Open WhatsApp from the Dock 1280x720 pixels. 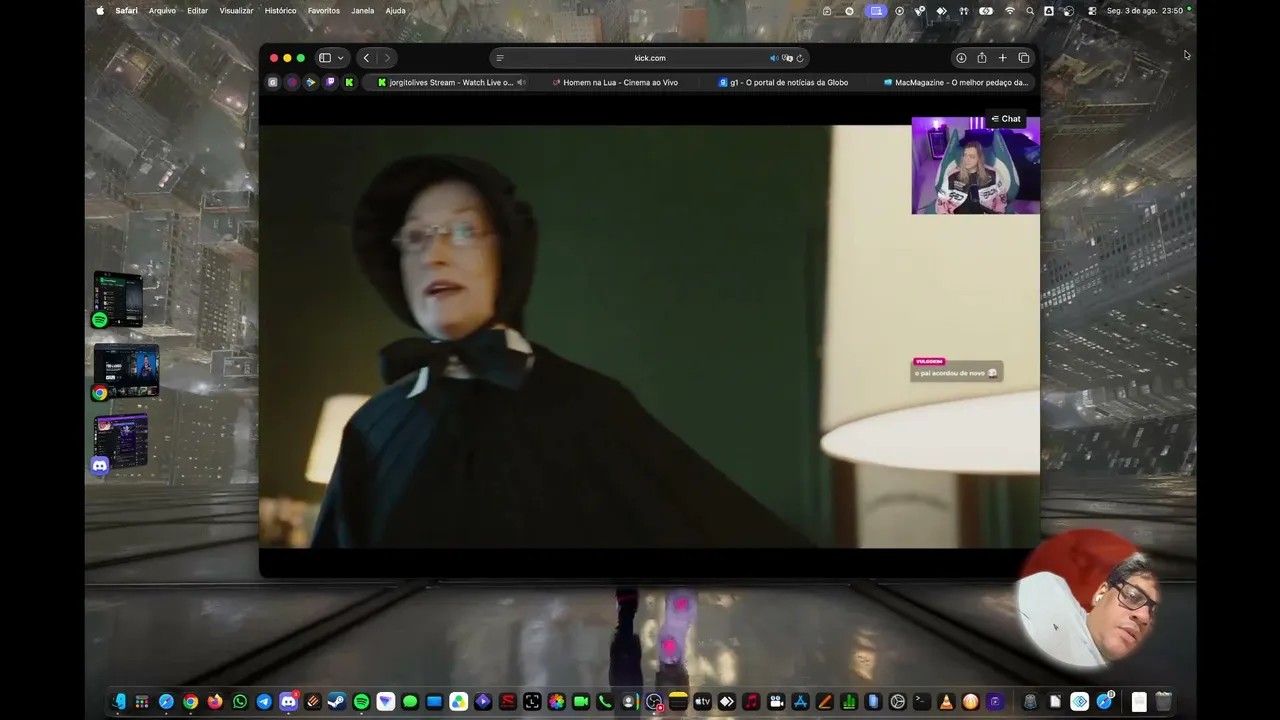pyautogui.click(x=240, y=702)
